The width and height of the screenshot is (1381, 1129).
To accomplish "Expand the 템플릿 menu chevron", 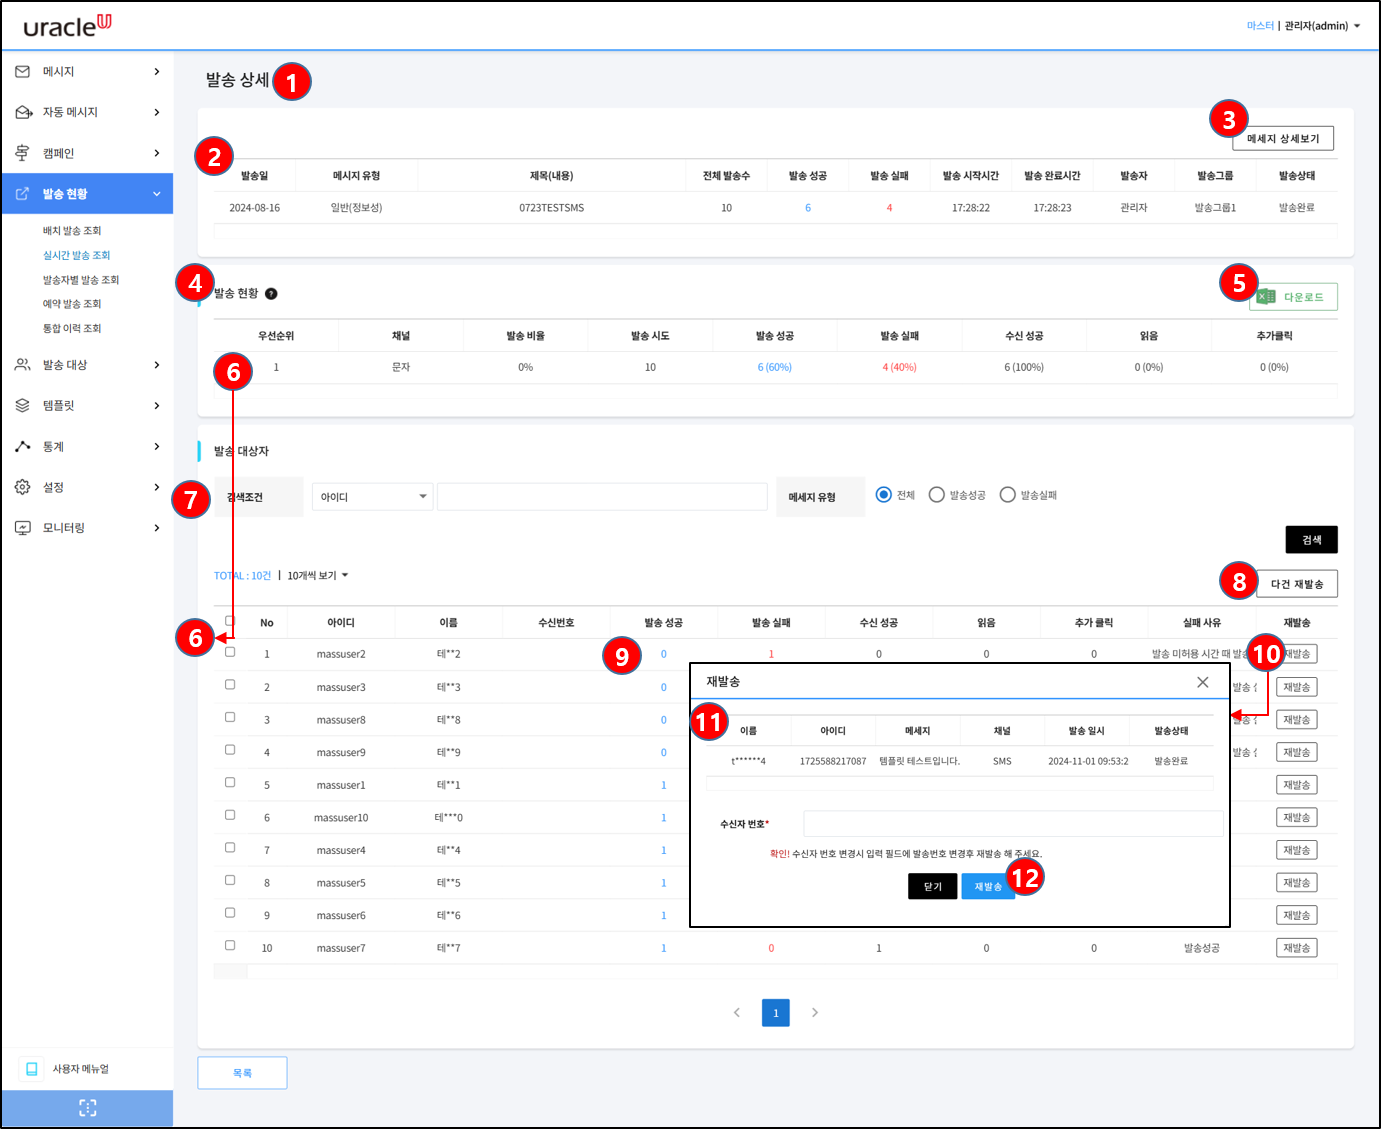I will coord(157,405).
